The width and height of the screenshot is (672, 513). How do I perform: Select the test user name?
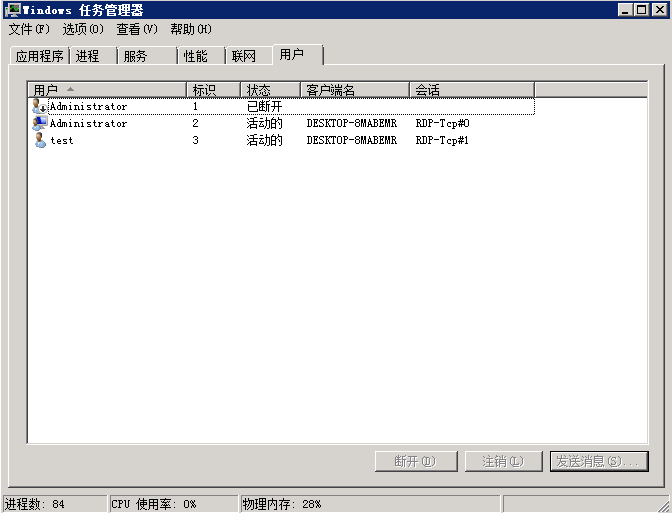[62, 140]
